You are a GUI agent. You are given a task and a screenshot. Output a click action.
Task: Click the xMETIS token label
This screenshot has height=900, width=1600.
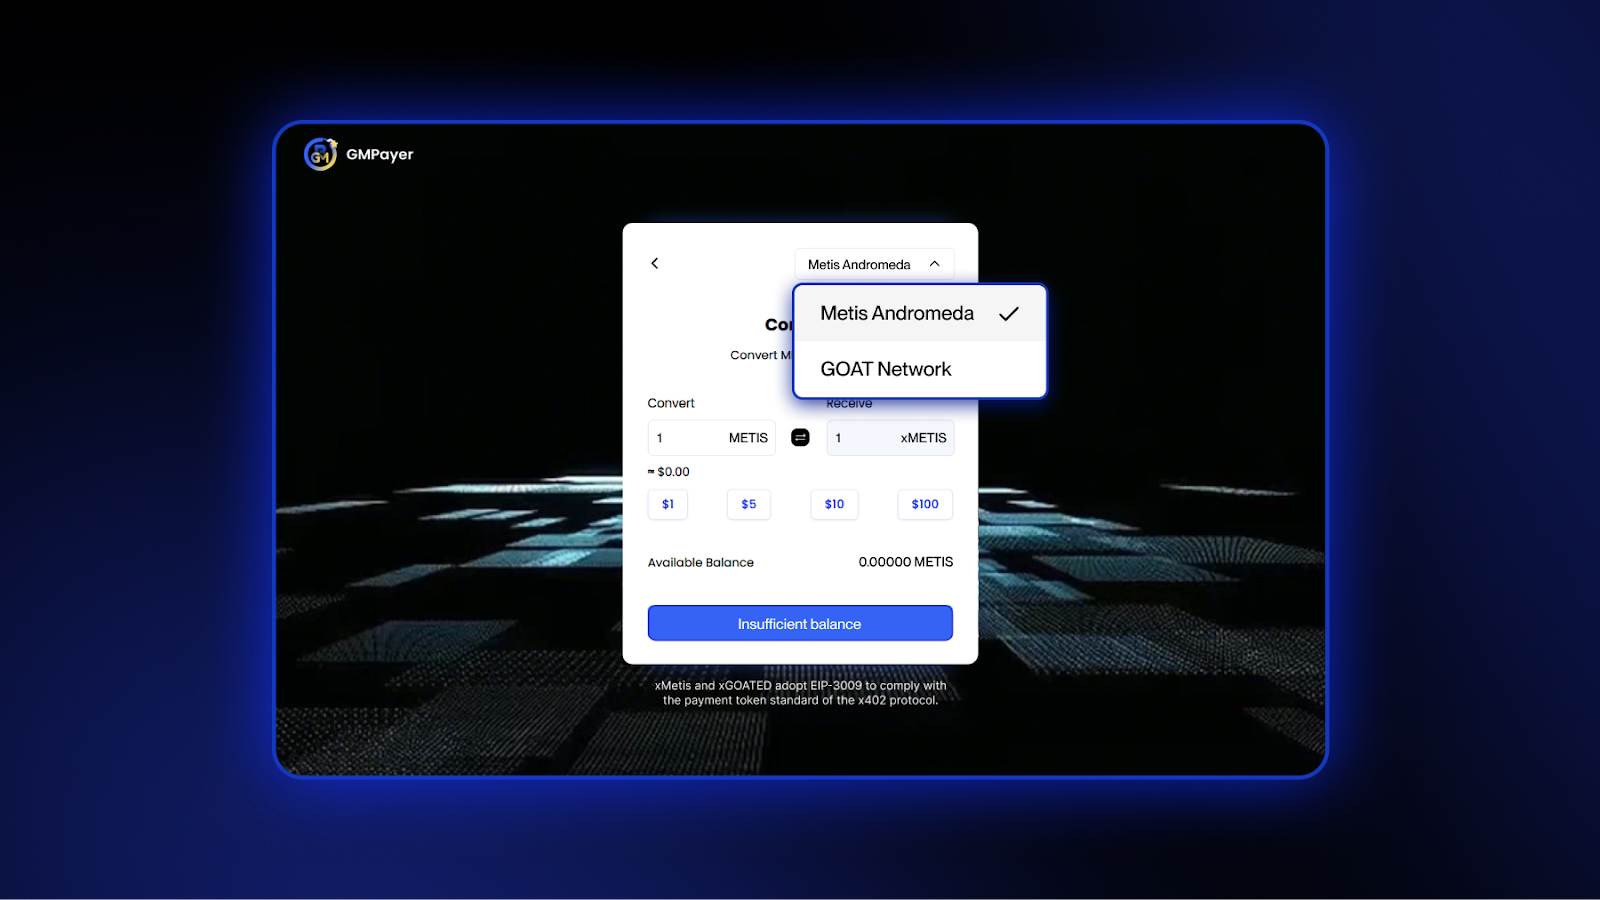(x=923, y=438)
